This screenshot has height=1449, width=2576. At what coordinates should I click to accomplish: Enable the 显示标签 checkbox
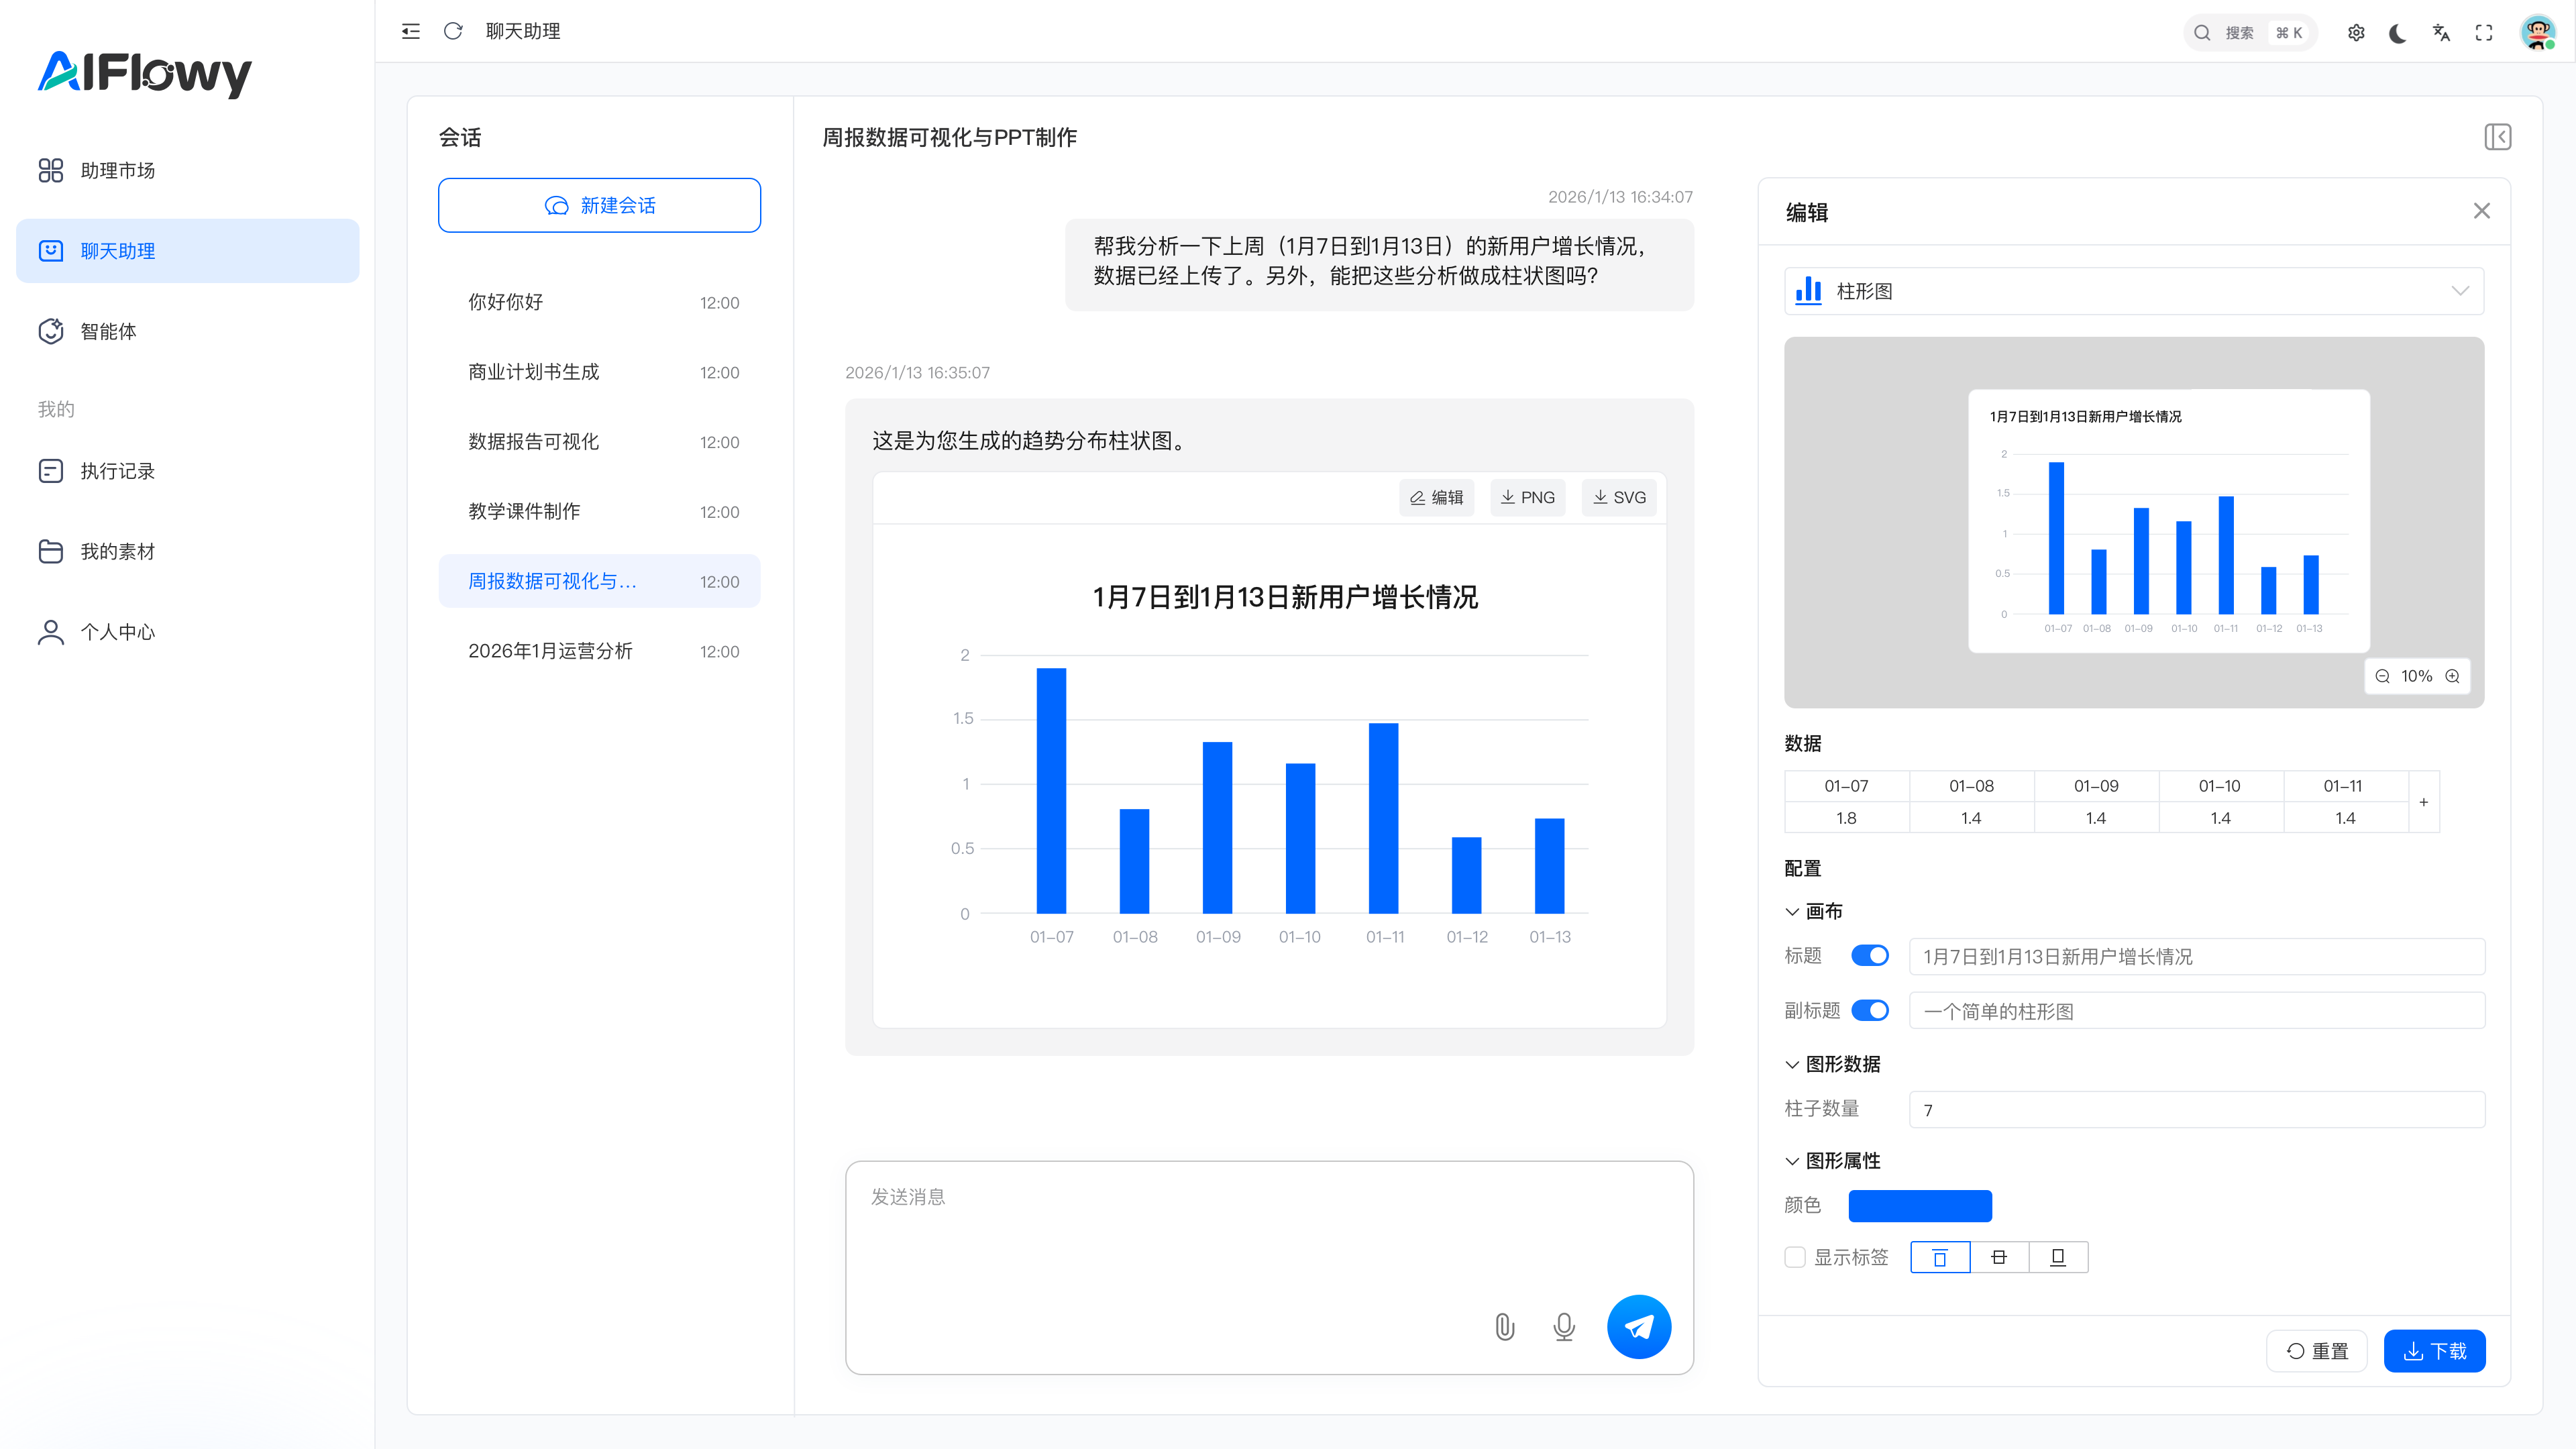tap(1795, 1257)
